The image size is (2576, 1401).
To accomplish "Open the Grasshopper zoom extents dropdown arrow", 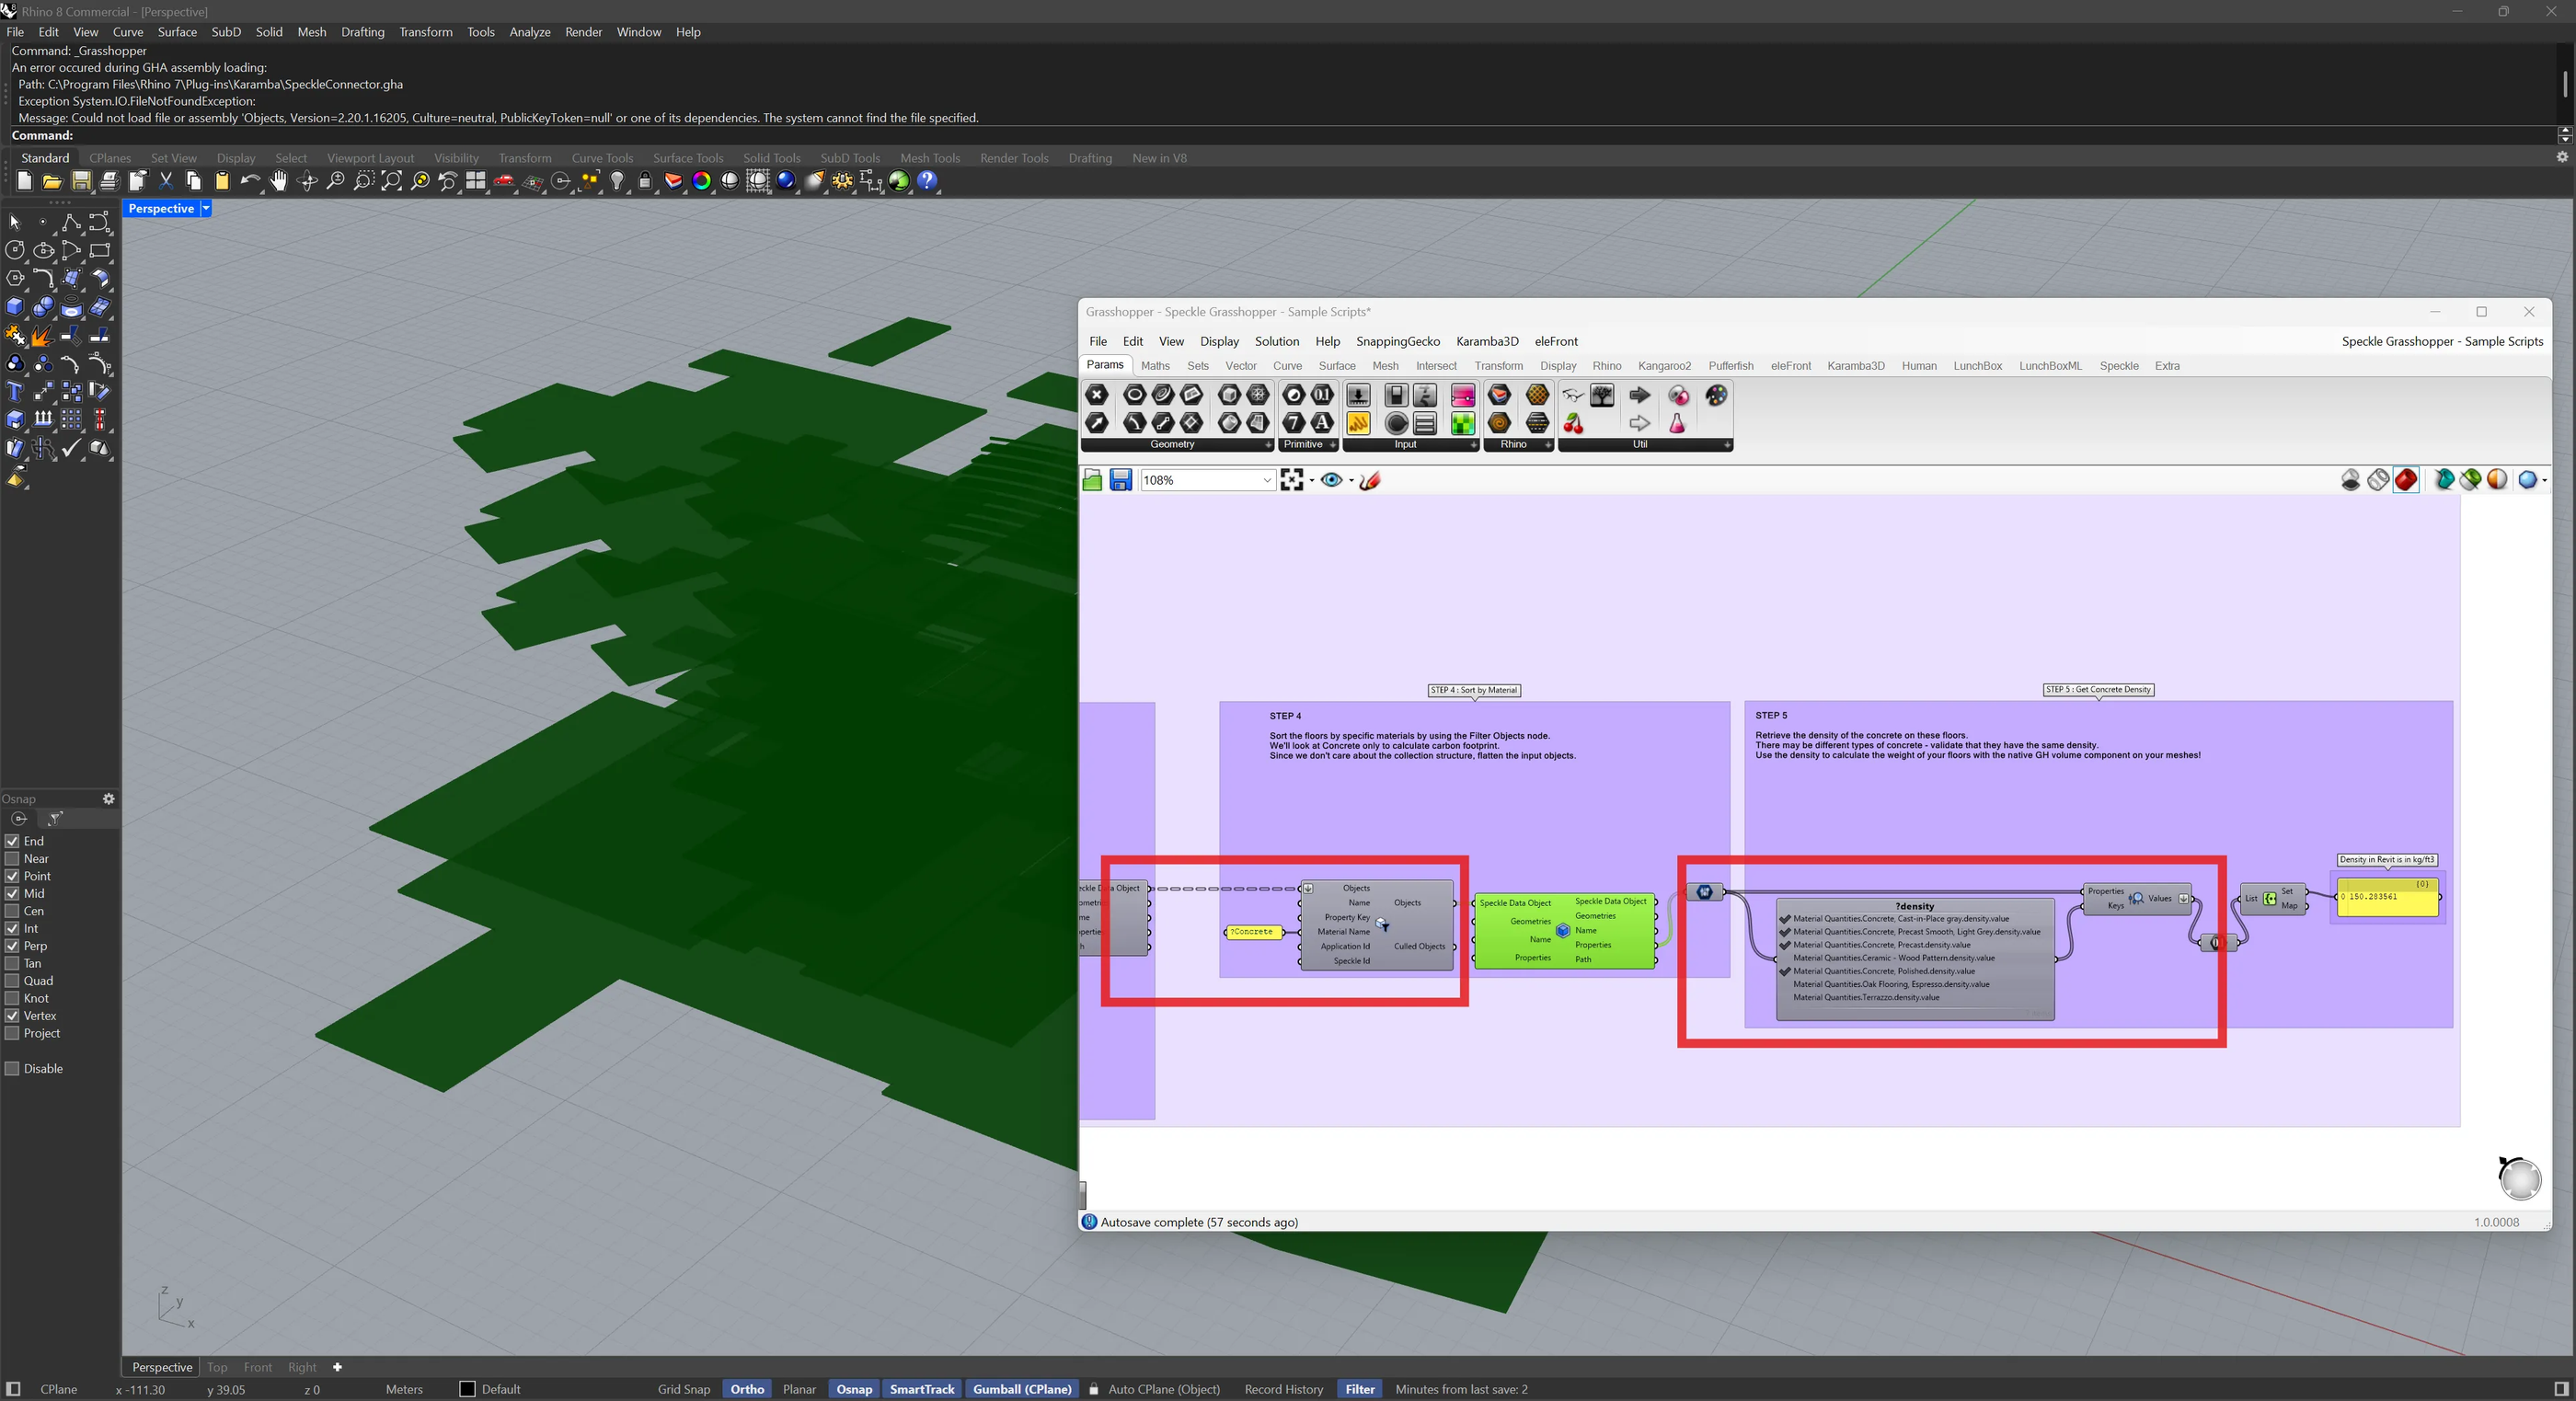I will 1312,481.
